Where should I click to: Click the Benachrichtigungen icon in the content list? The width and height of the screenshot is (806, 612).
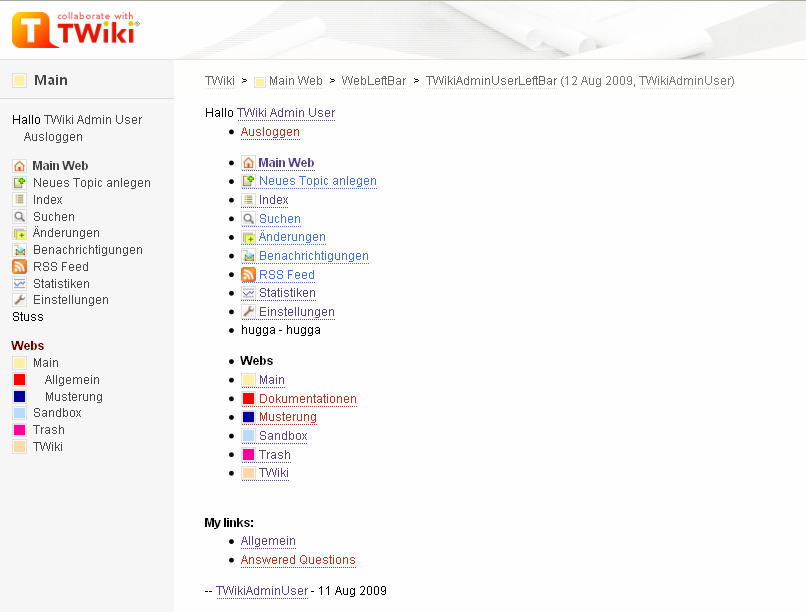pyautogui.click(x=248, y=256)
